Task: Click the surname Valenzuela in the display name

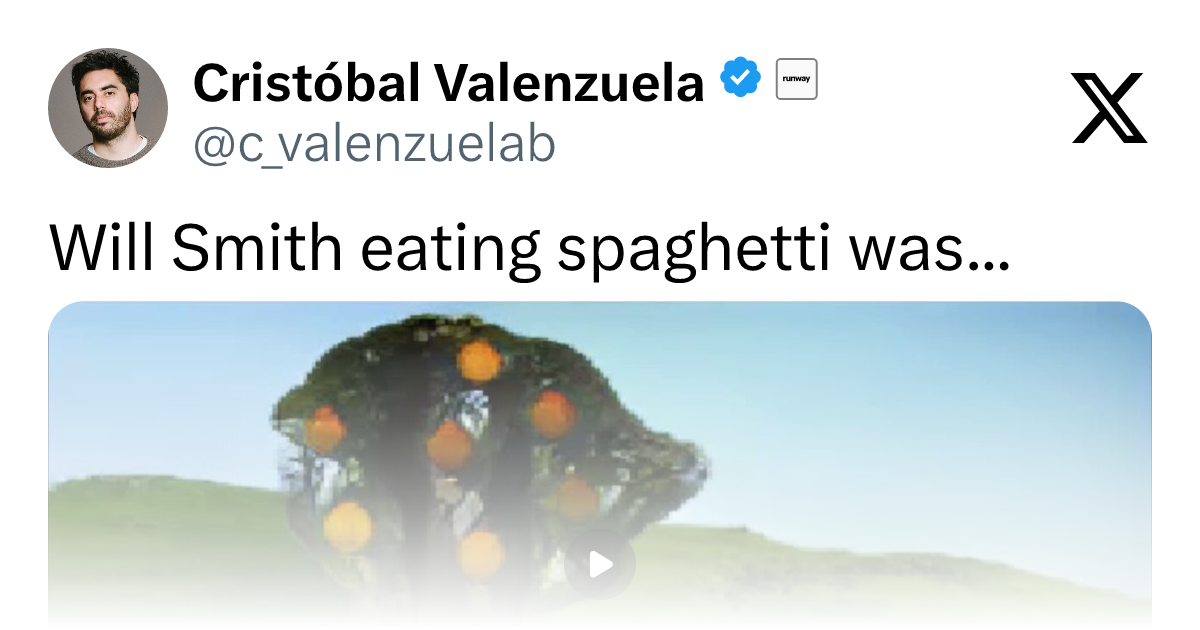Action: [x=568, y=83]
